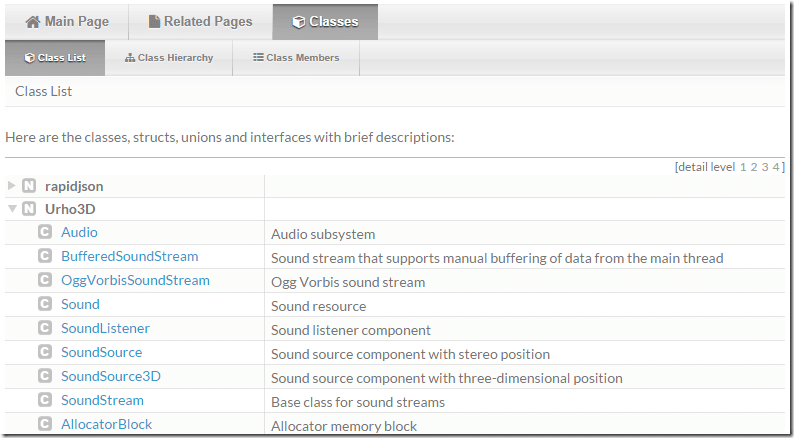Open the Sound class link
Image resolution: width=794 pixels, height=438 pixels.
coord(81,304)
